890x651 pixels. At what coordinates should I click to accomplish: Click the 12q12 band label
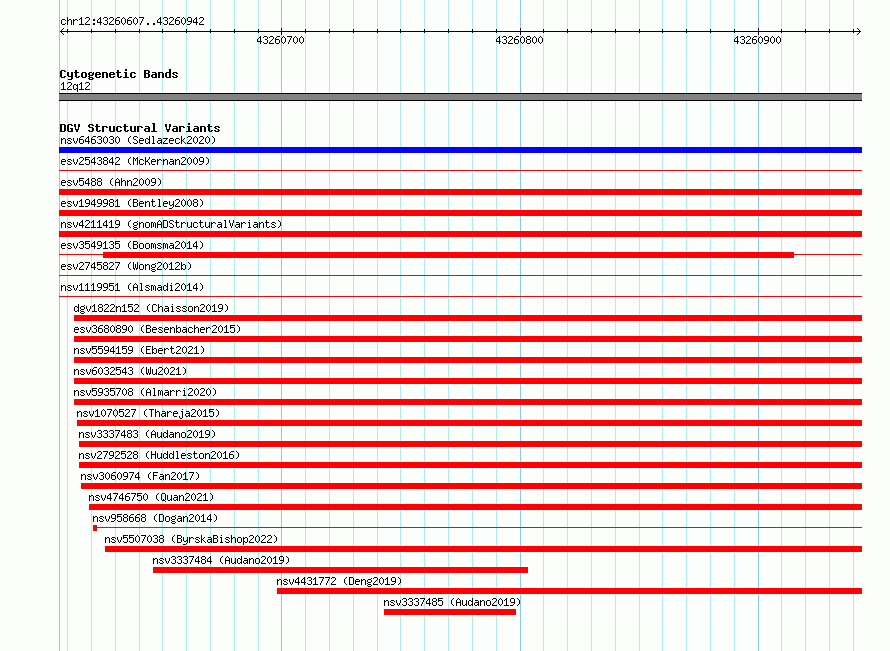pos(75,86)
